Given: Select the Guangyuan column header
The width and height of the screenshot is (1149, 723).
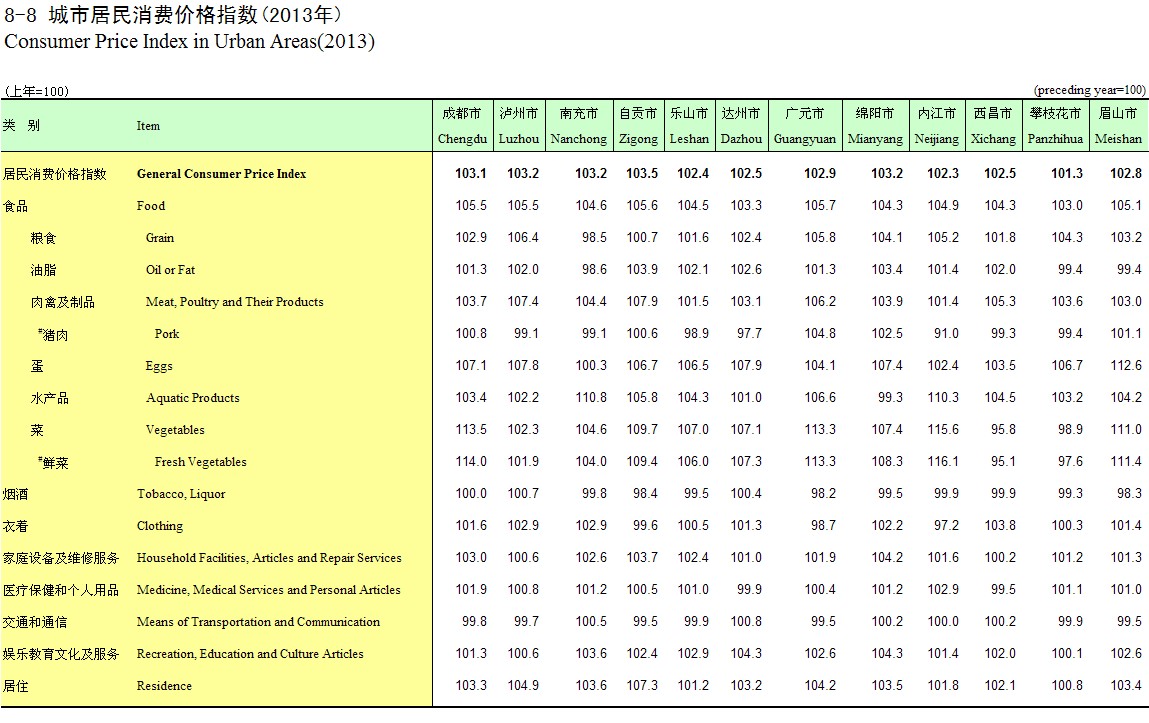Looking at the screenshot, I should click(805, 126).
